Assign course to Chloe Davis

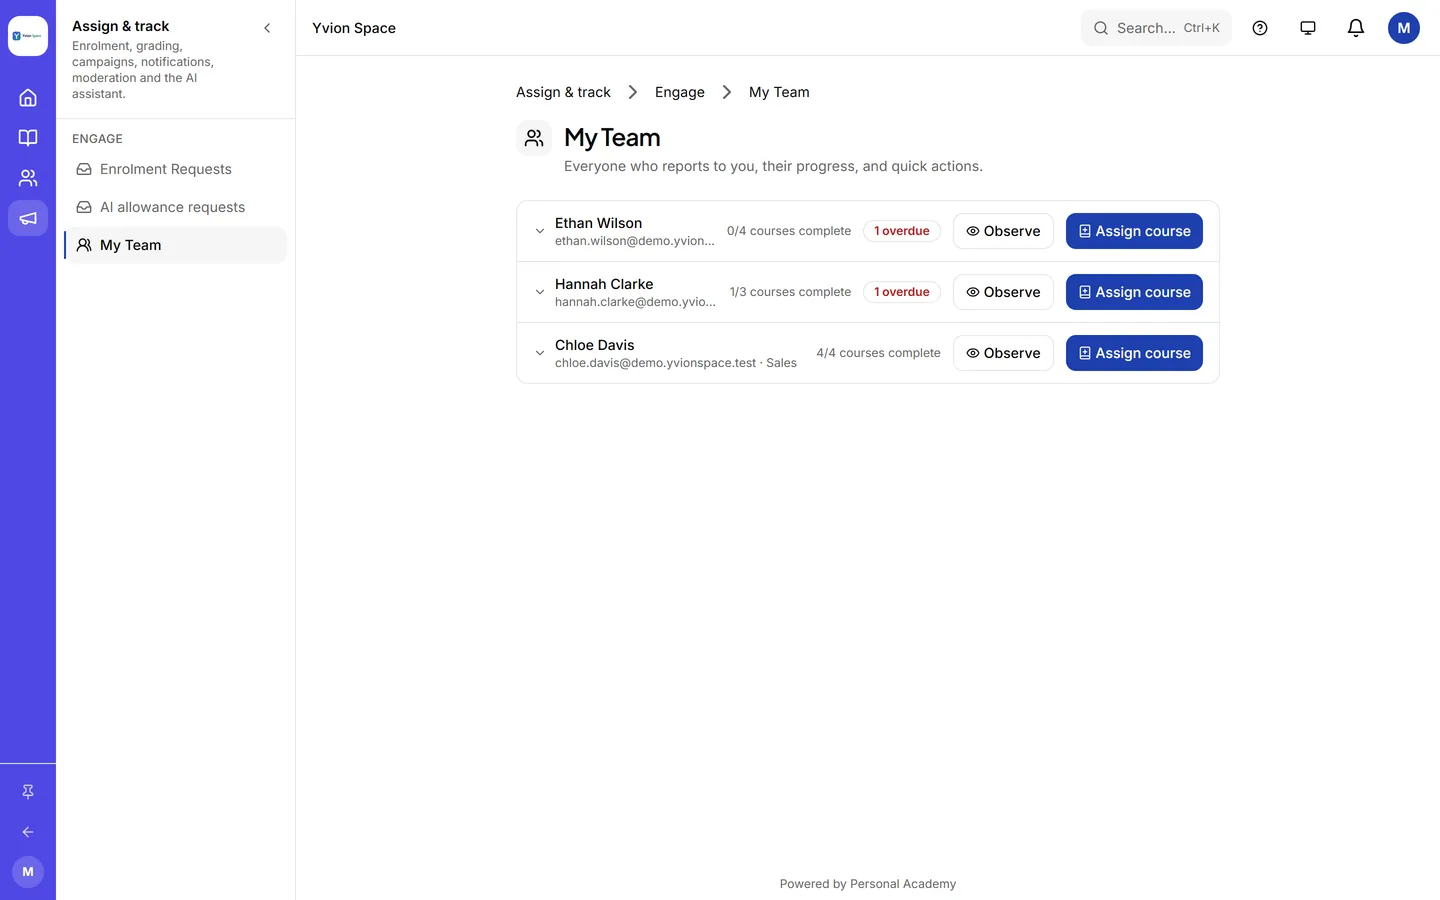1134,353
